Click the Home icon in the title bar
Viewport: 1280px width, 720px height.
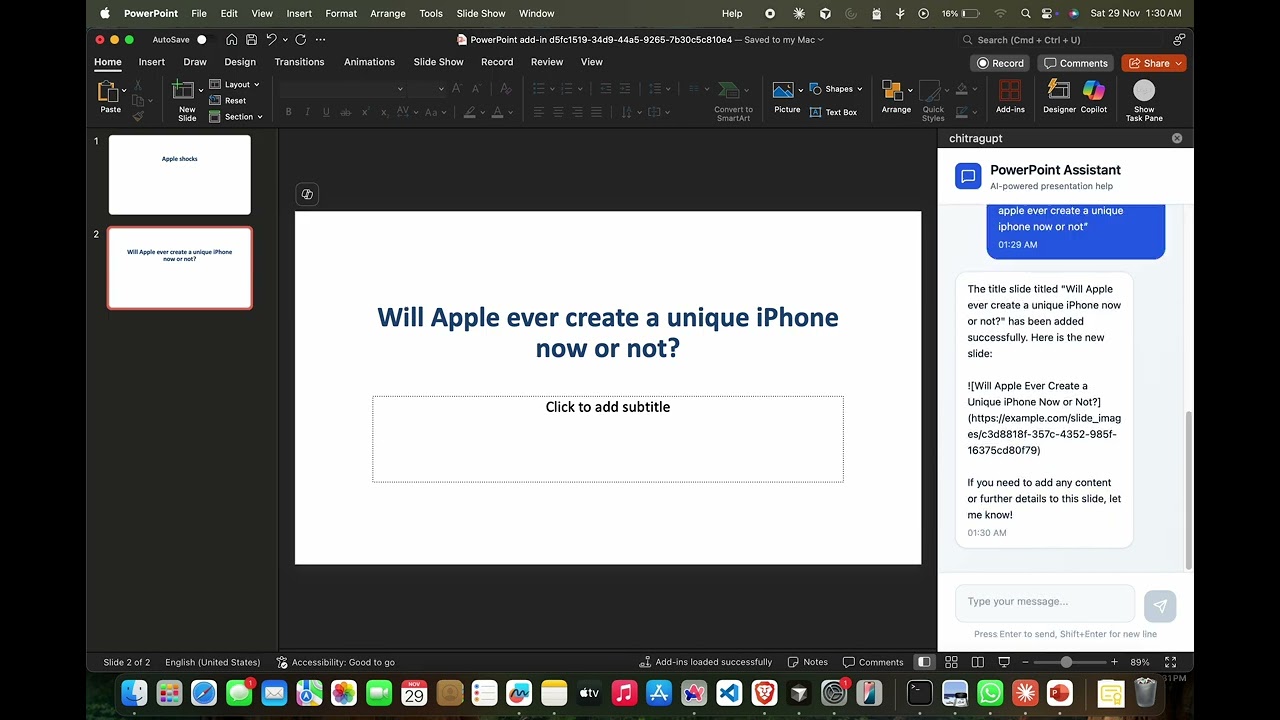click(x=231, y=40)
